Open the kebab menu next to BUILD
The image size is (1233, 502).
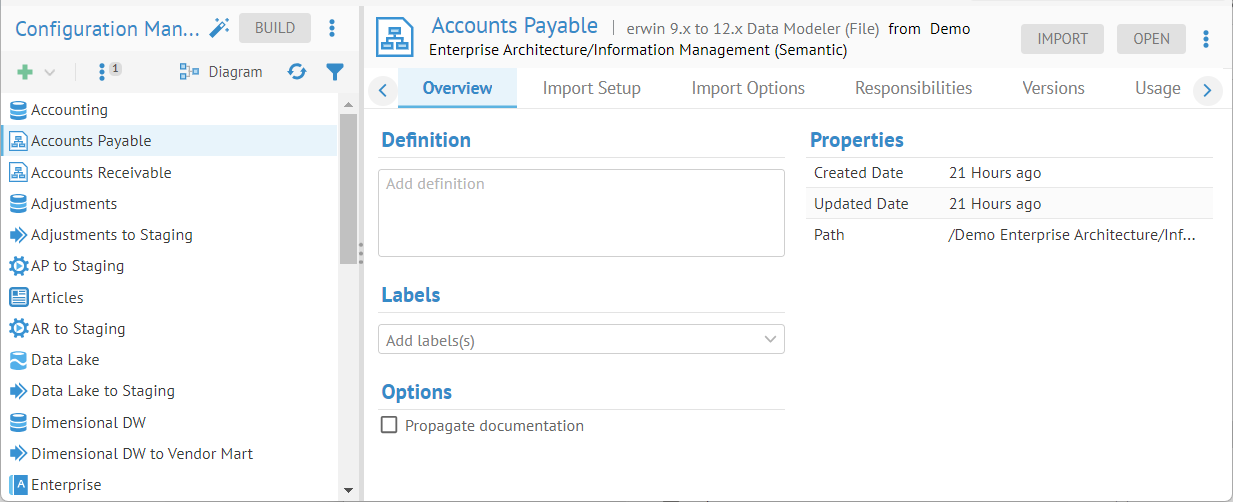tap(333, 28)
